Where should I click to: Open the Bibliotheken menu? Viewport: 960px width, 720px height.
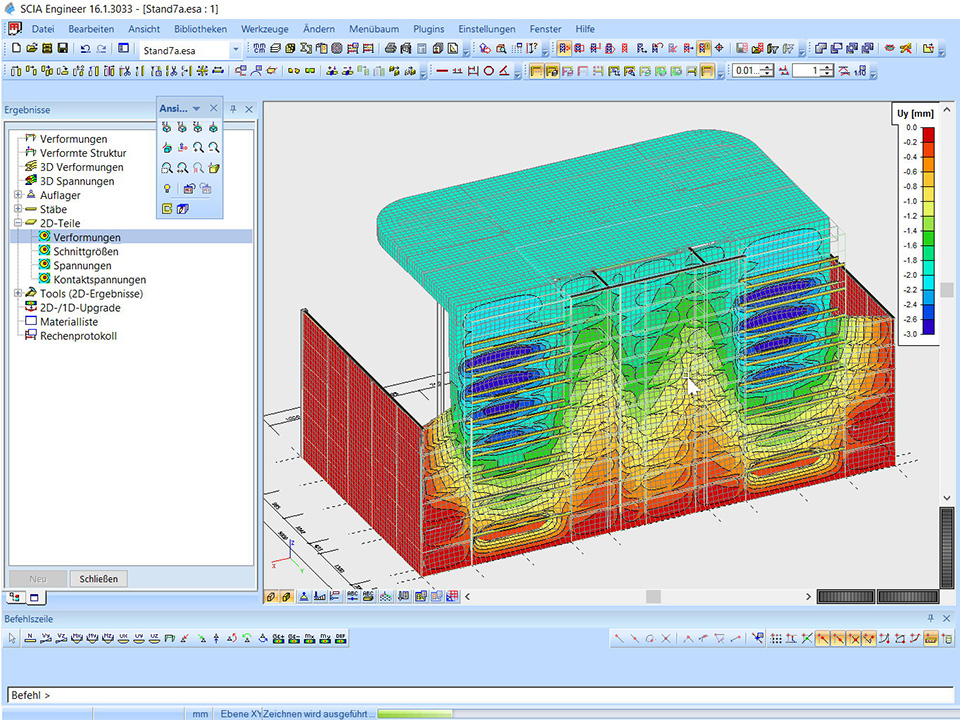[200, 29]
